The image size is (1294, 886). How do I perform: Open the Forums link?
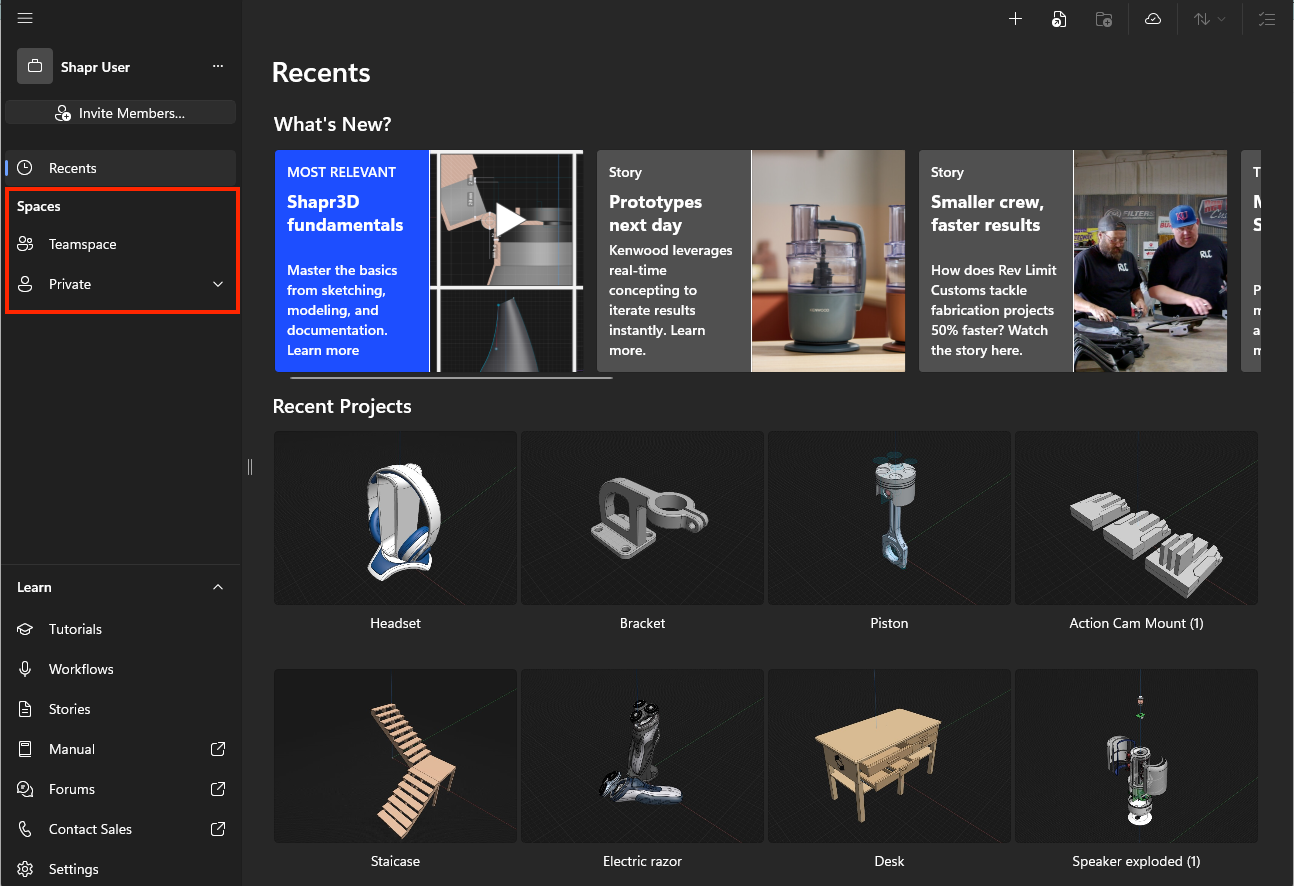(121, 789)
